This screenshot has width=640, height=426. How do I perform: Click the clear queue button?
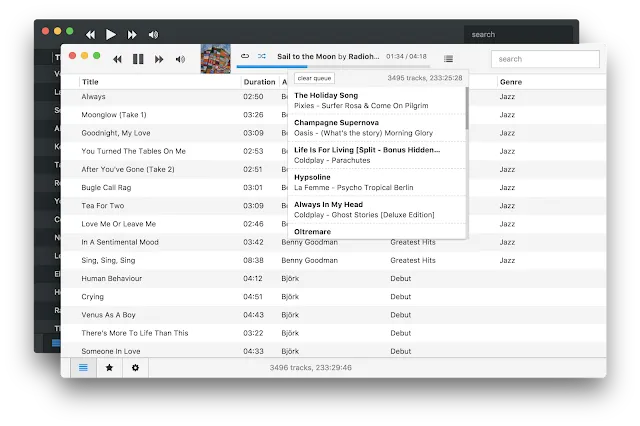pyautogui.click(x=314, y=78)
